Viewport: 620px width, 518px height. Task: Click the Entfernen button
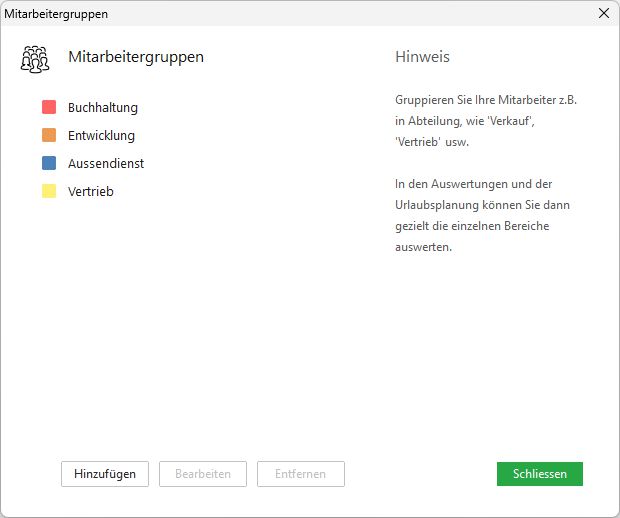301,474
